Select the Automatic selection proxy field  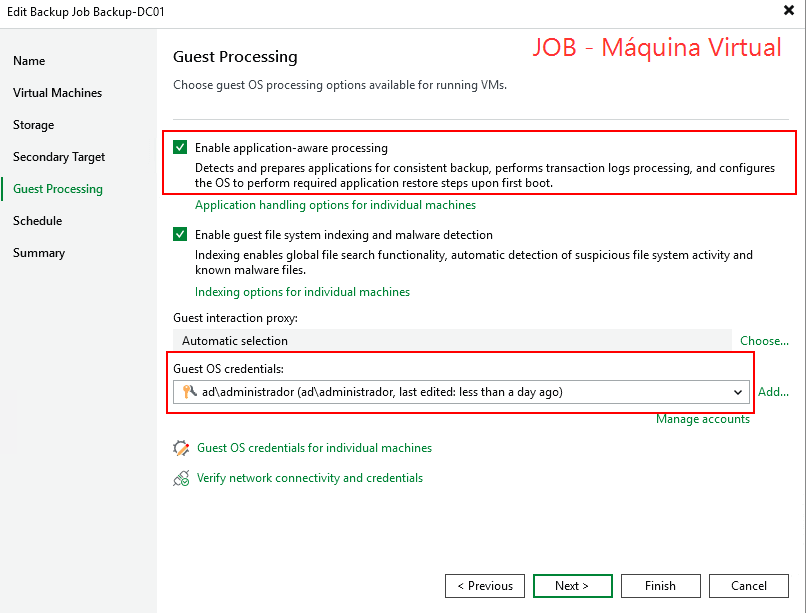tap(450, 341)
